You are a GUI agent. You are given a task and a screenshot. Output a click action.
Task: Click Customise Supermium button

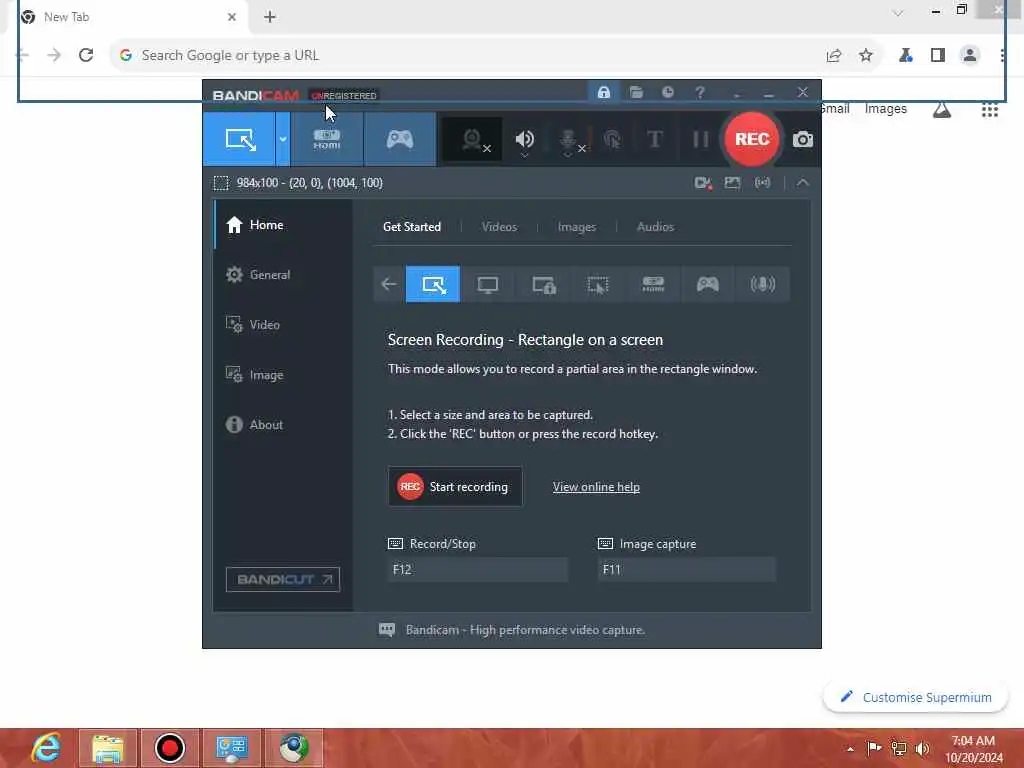[915, 697]
